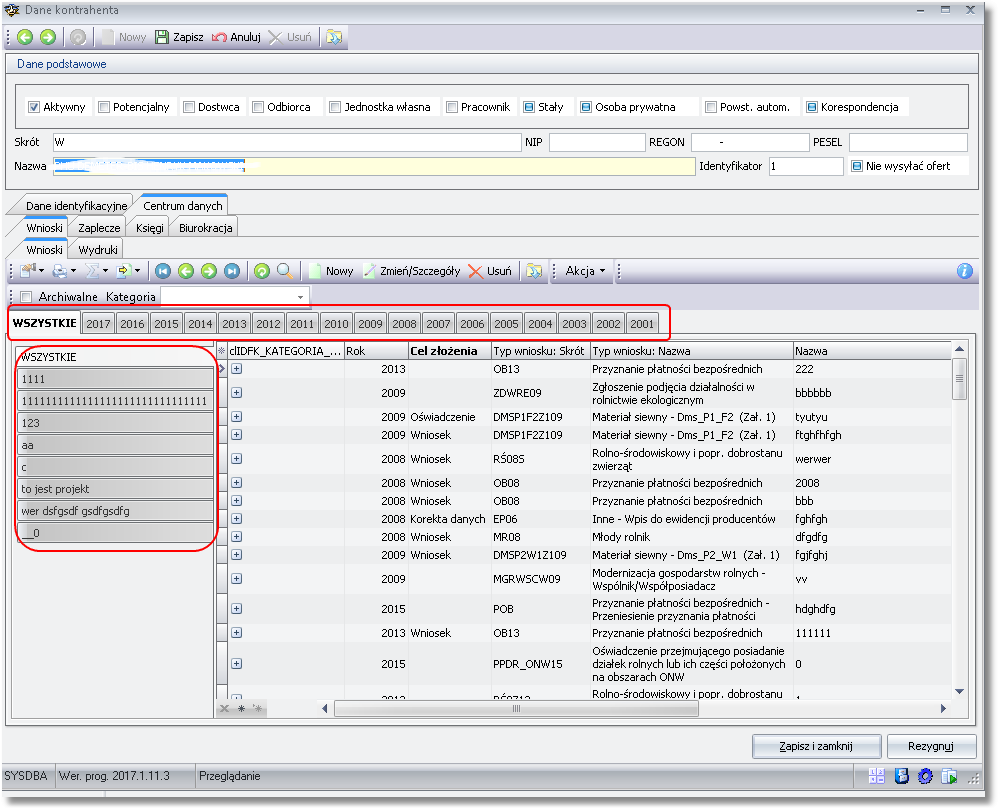Viewport: 999px width, 811px height.
Task: Delete selected wniosek with Usuń
Action: coord(490,271)
